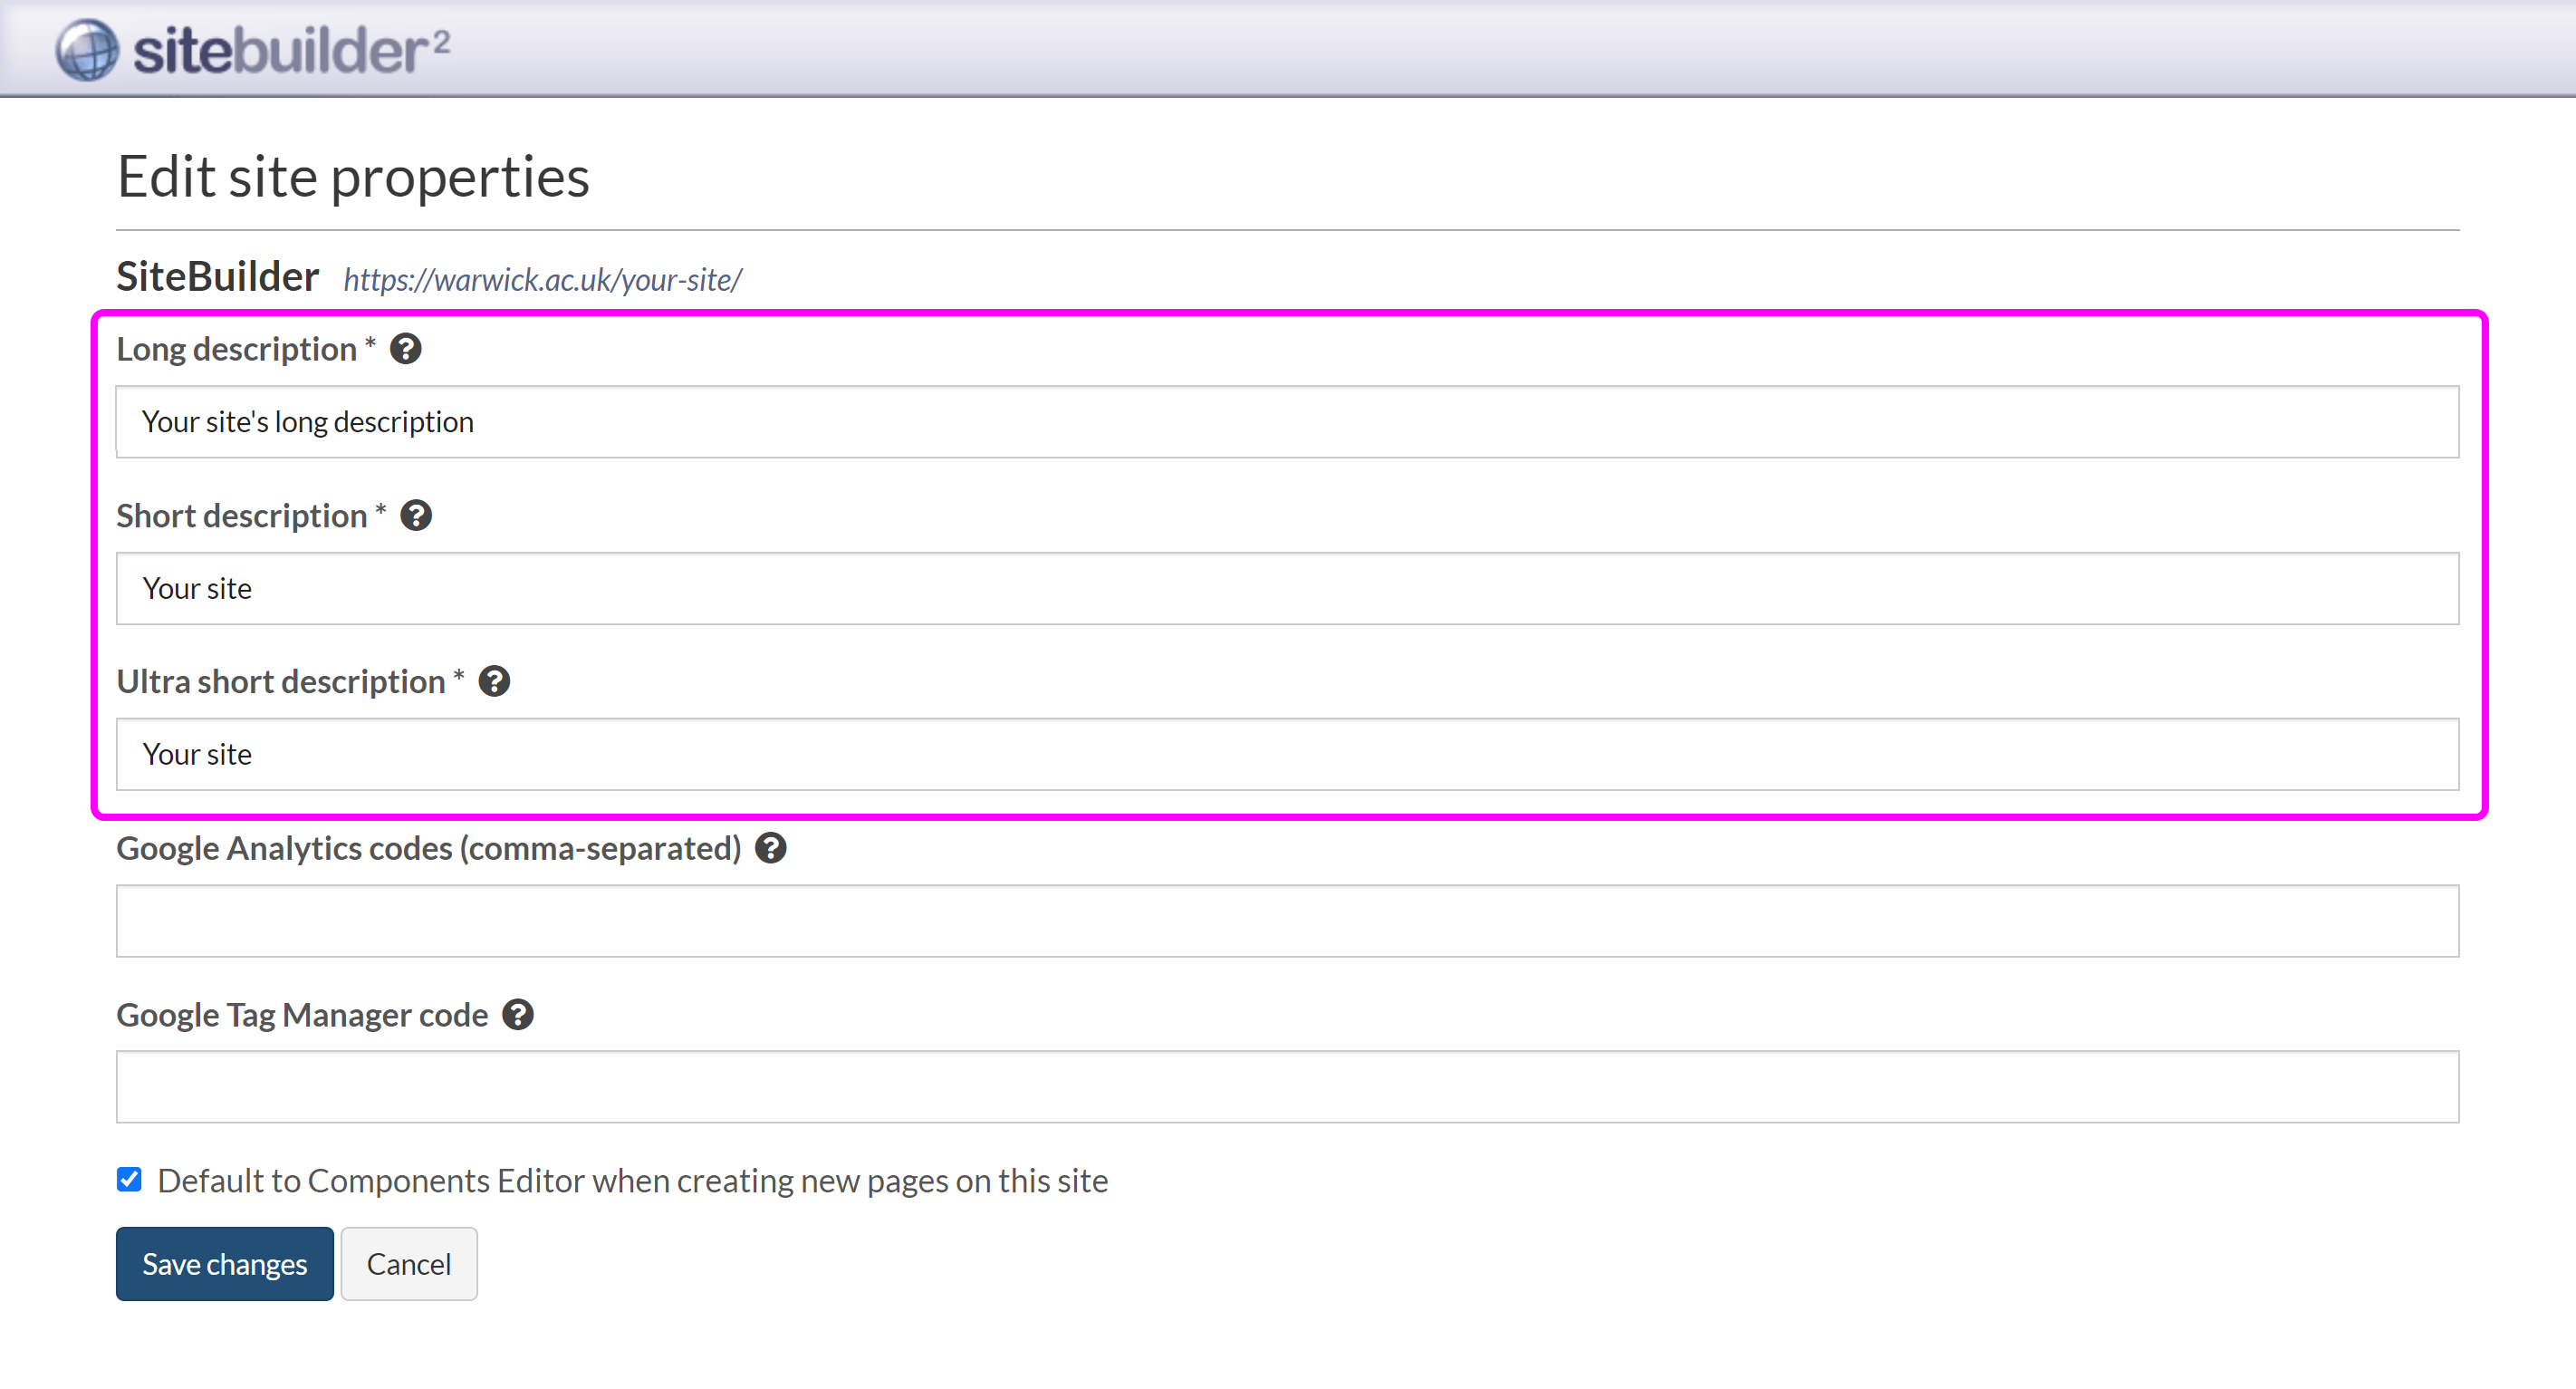The image size is (2576, 1389).
Task: Open help icon beside Ultra short description
Action: (494, 682)
